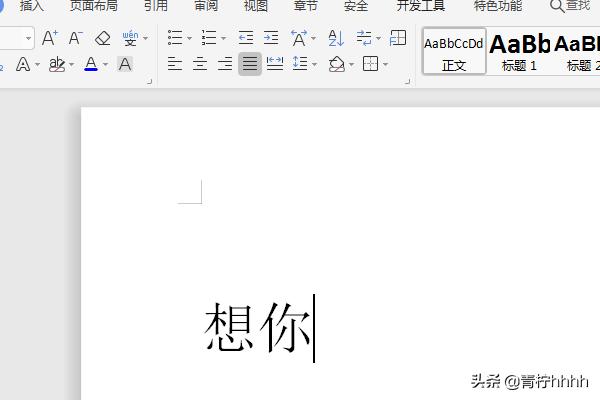This screenshot has height=400, width=600.
Task: Clear formatting with the eraser icon
Action: pyautogui.click(x=103, y=38)
